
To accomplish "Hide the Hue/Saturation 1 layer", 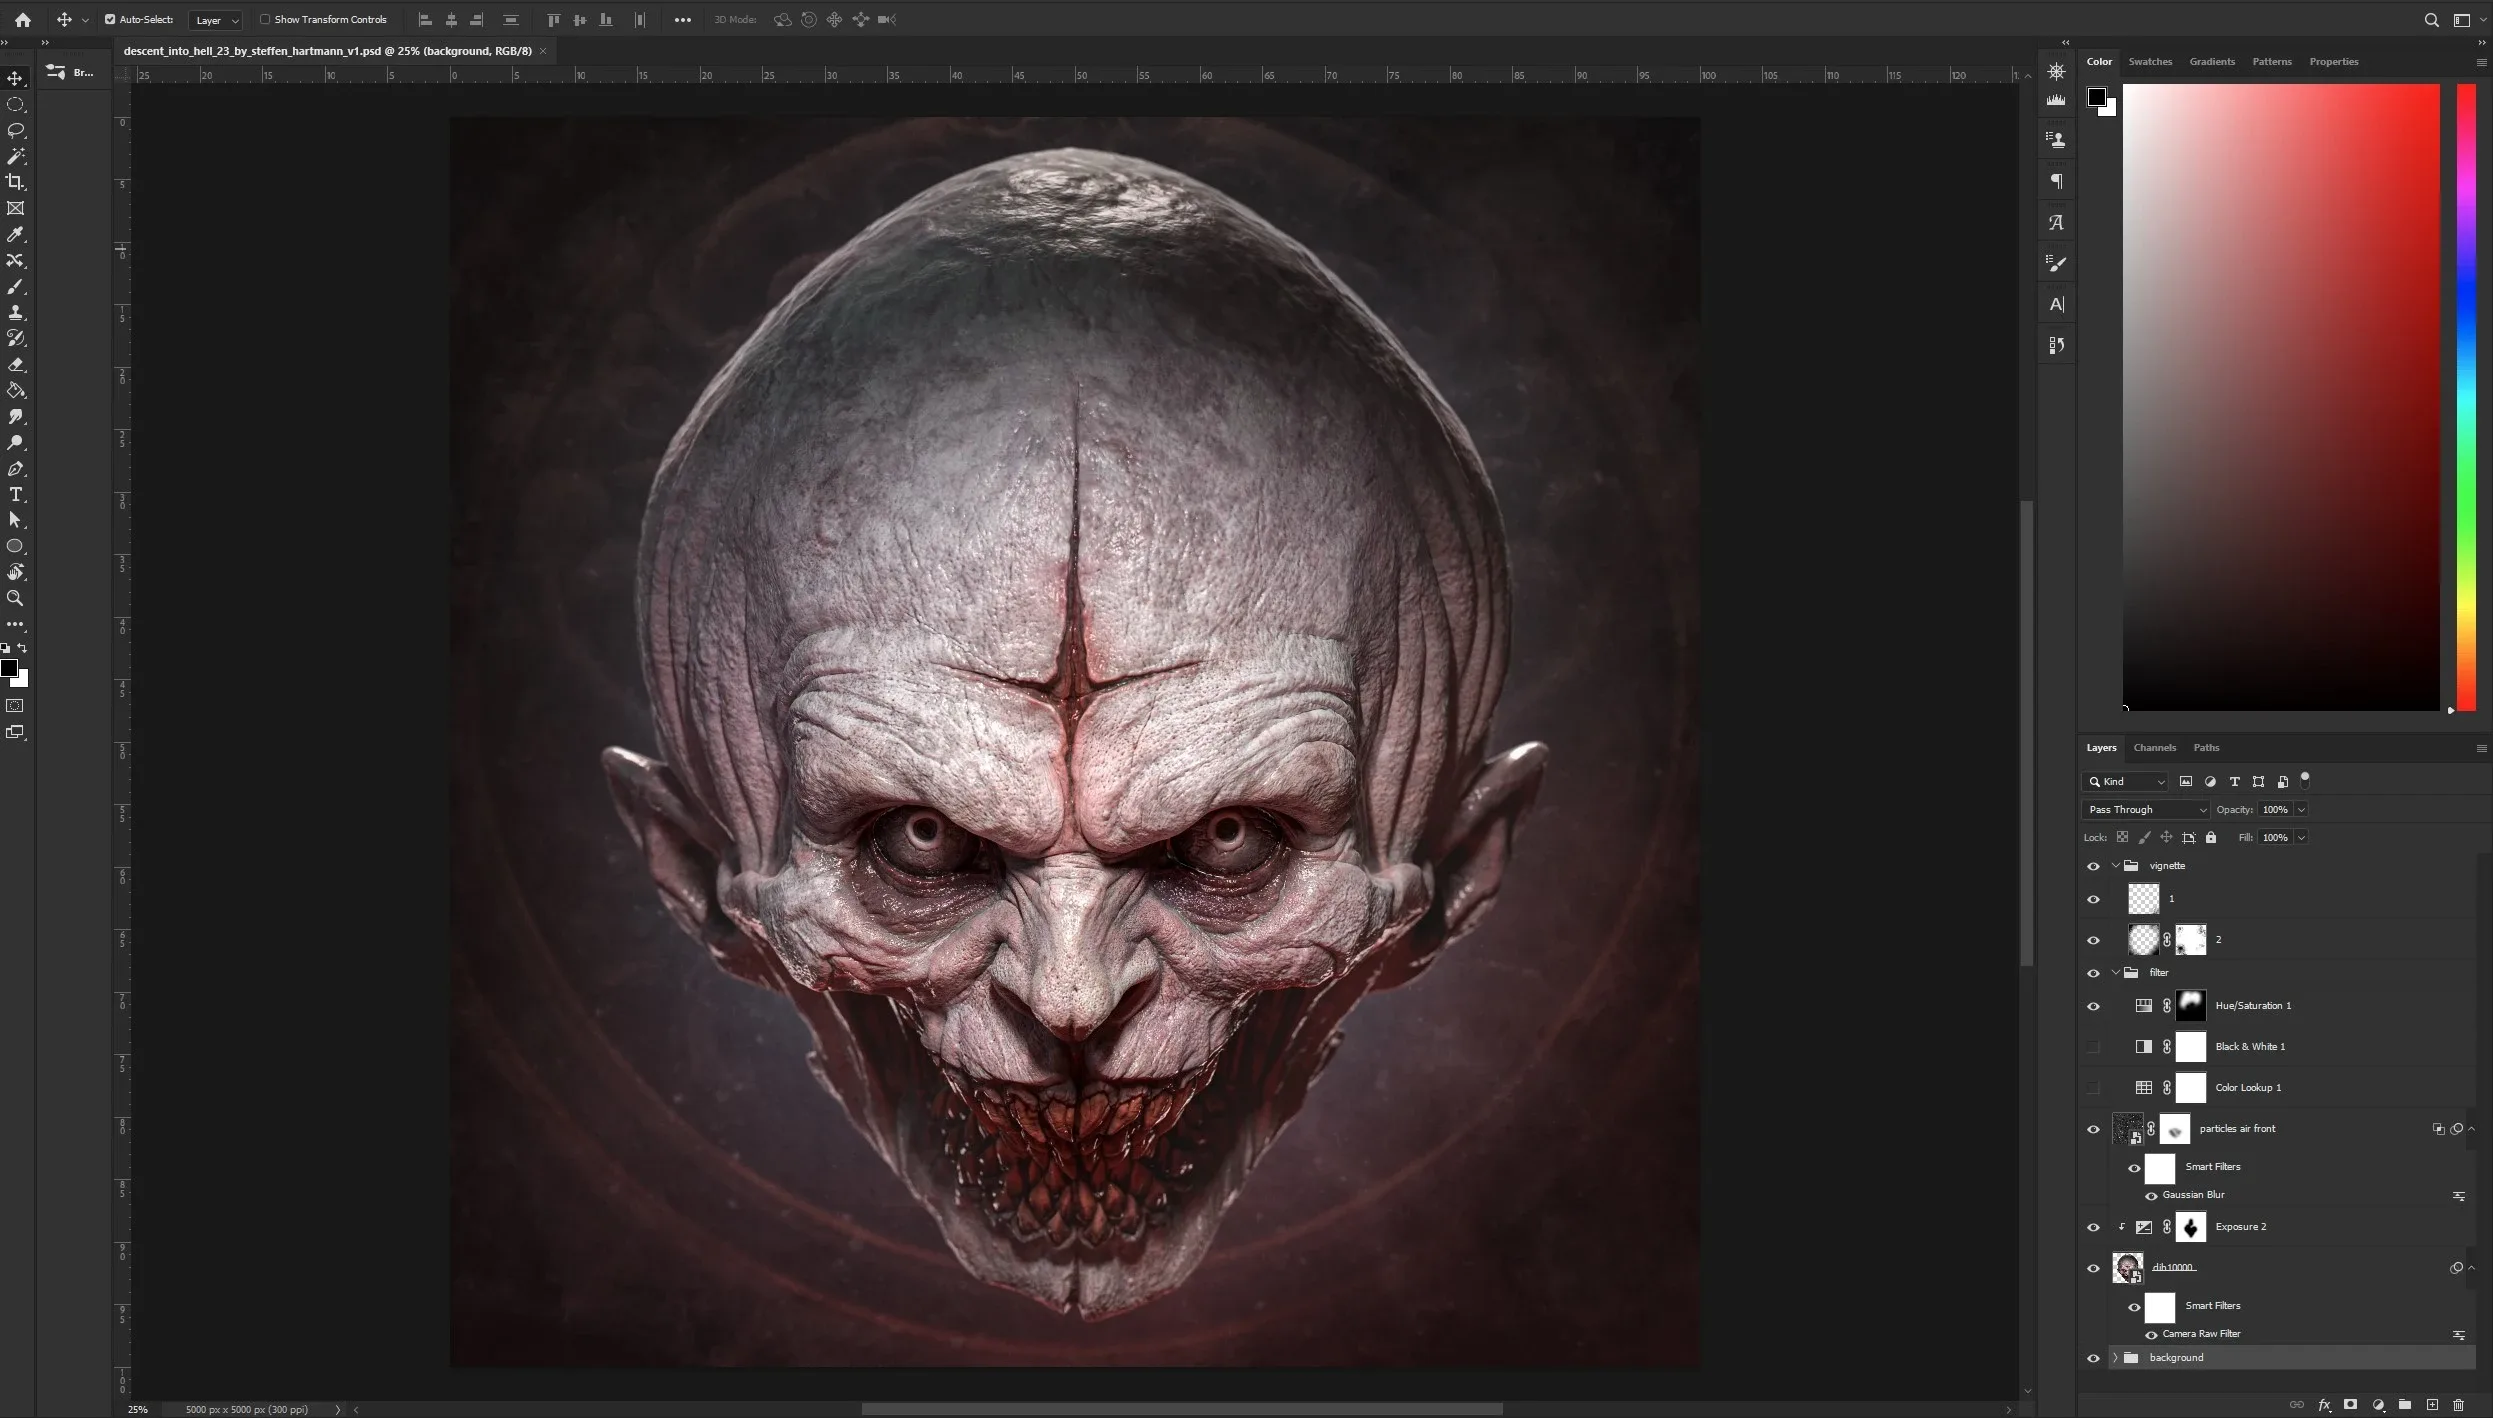I will tap(2093, 1006).
